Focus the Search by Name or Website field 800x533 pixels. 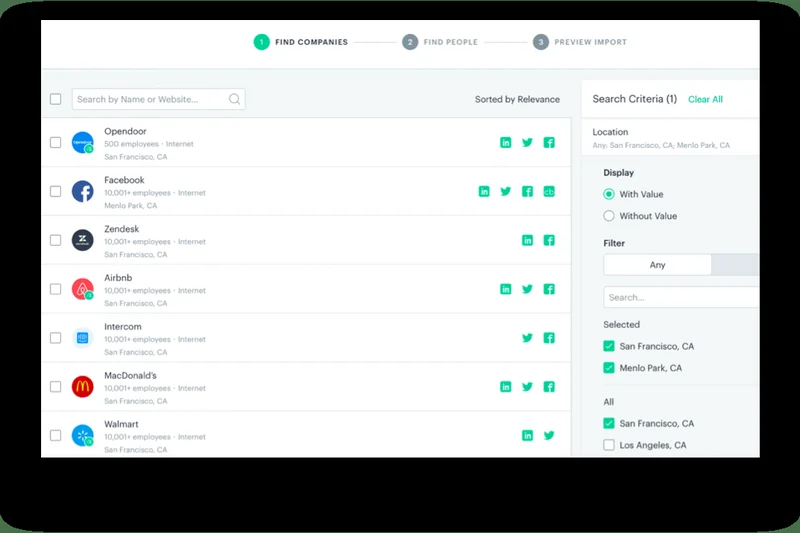pos(158,99)
